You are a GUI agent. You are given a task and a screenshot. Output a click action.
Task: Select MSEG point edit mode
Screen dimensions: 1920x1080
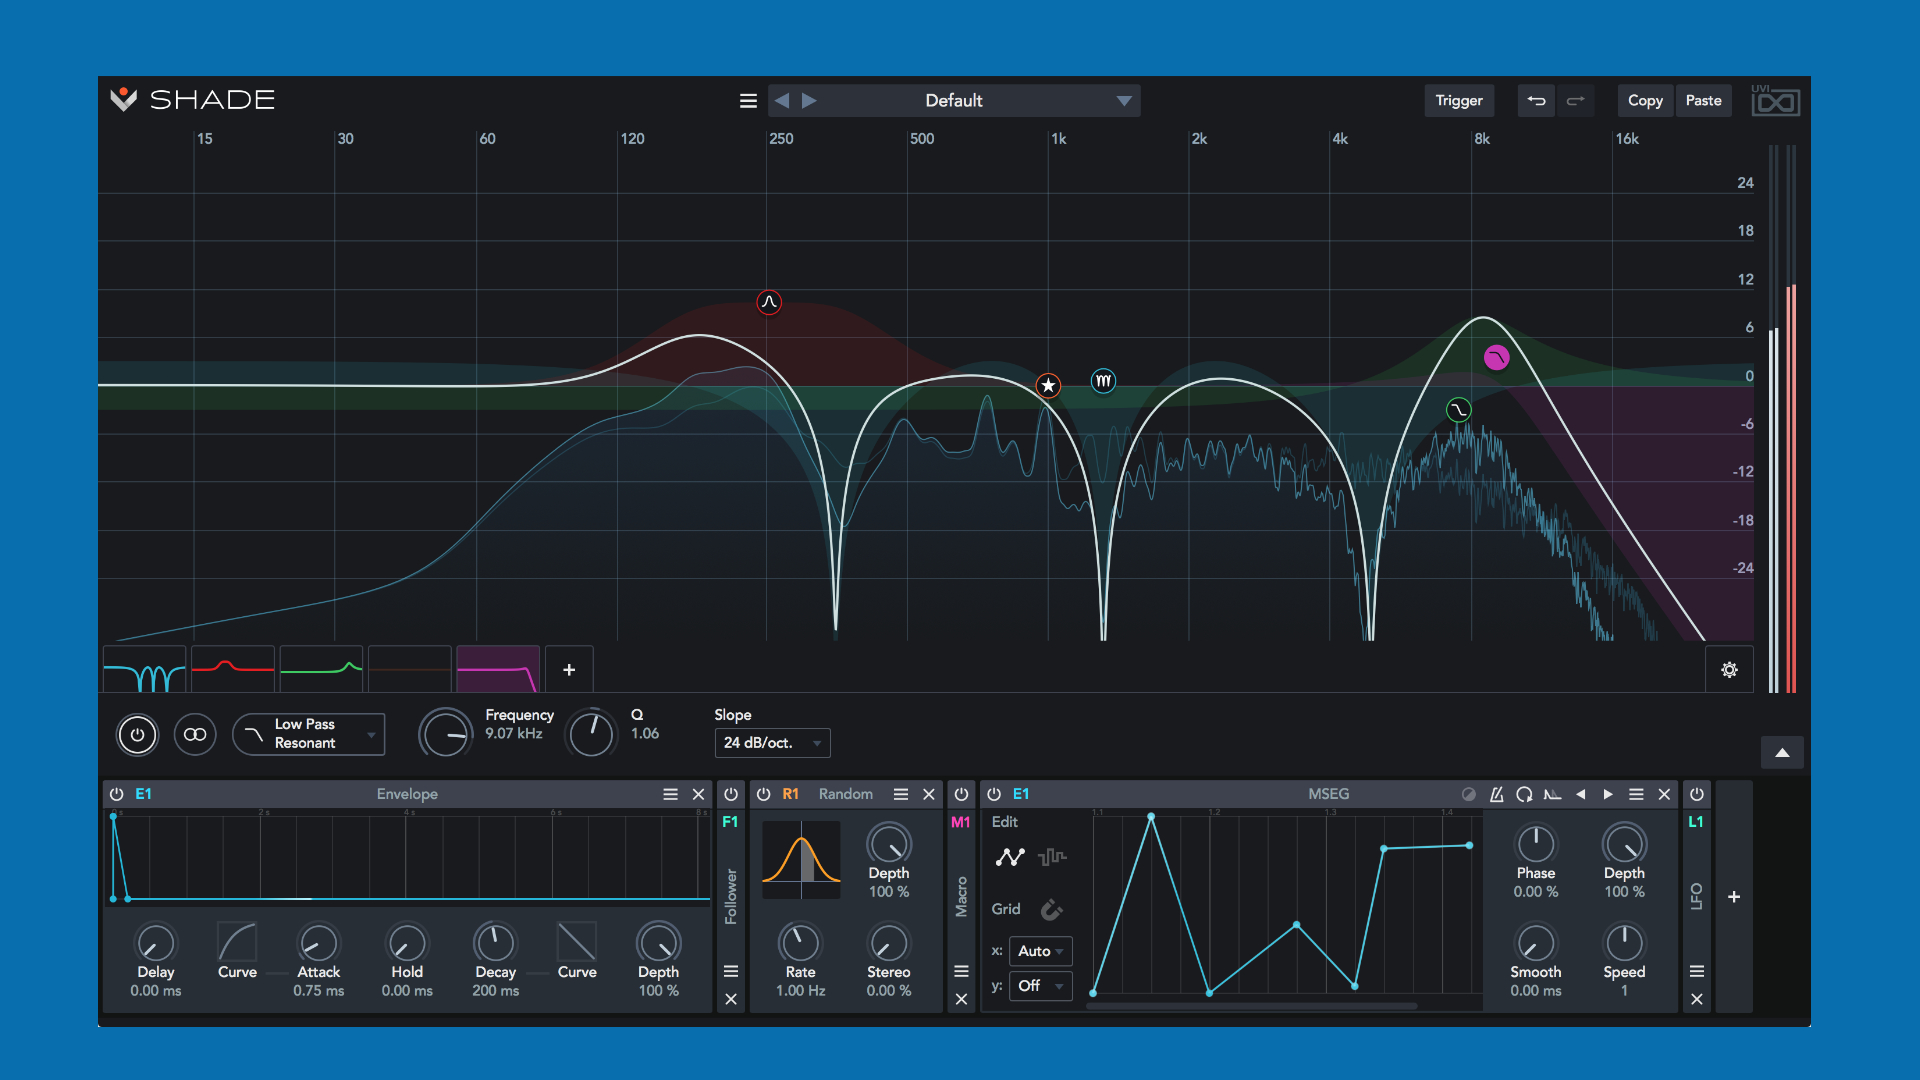[x=1010, y=857]
